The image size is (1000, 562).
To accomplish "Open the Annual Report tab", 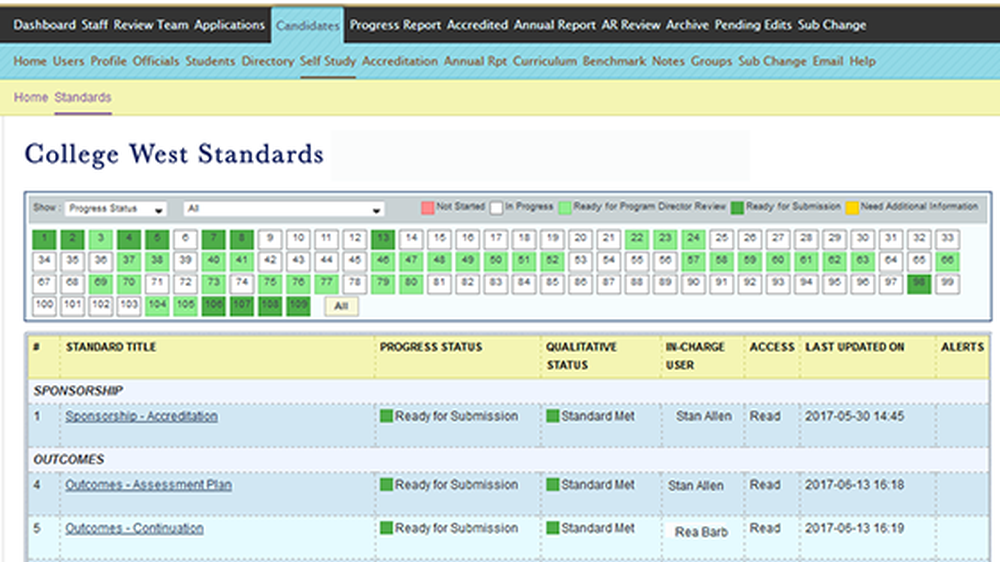I will point(555,25).
